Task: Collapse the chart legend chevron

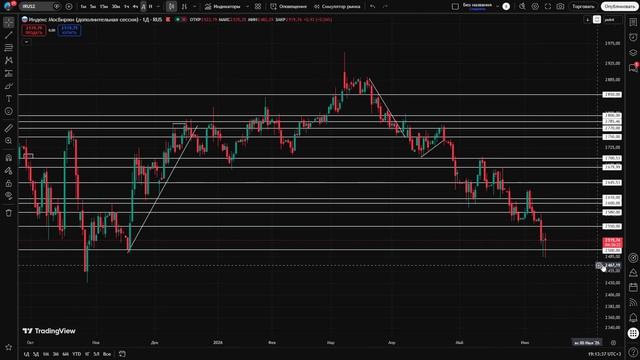Action: 27,42
